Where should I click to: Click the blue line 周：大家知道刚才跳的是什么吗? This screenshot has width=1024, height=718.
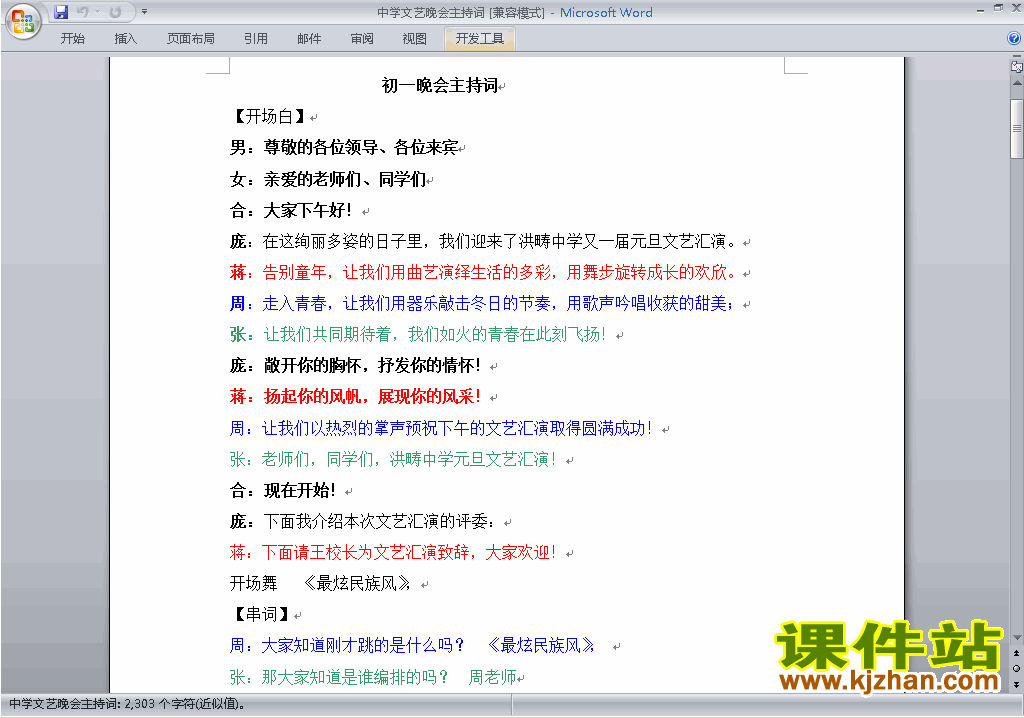(x=413, y=646)
